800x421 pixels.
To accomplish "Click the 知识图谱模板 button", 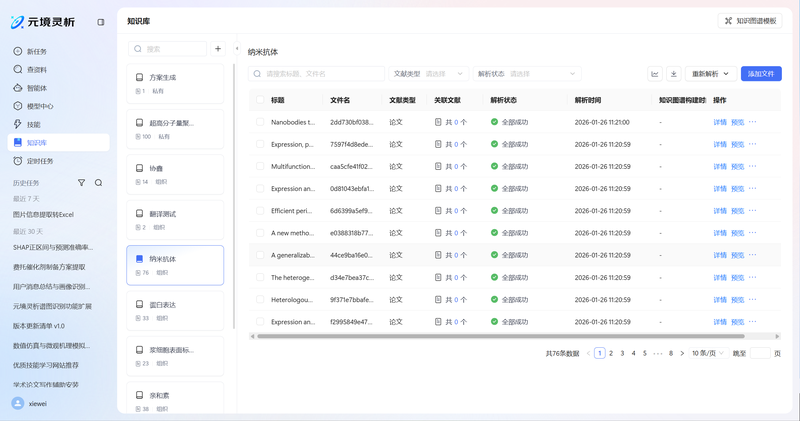I will click(750, 21).
